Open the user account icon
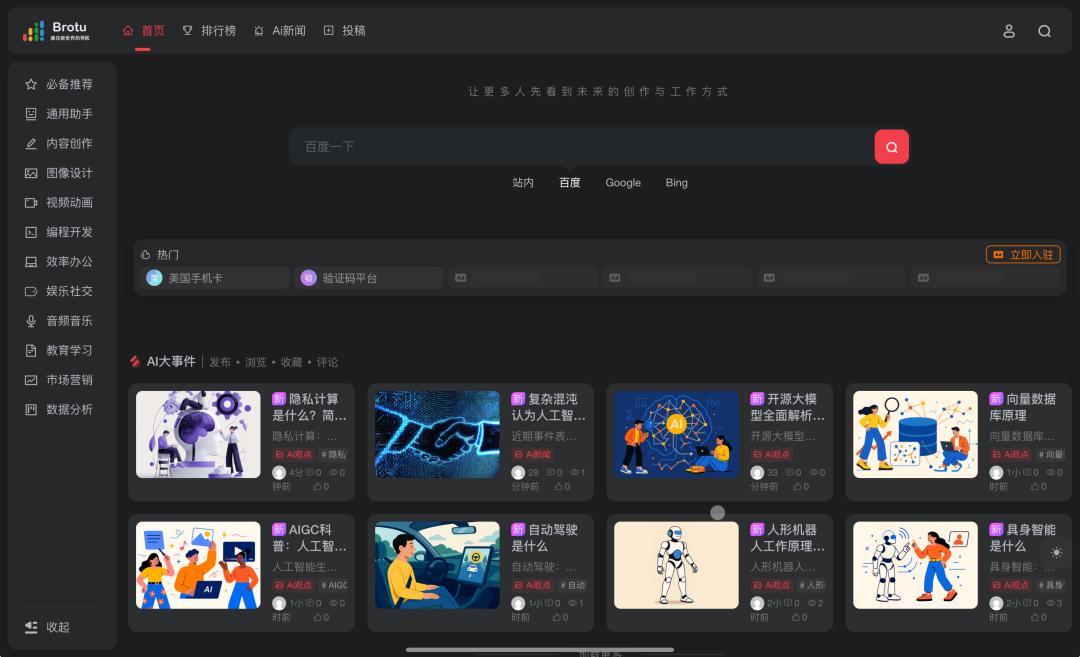Image resolution: width=1080 pixels, height=657 pixels. click(1008, 31)
